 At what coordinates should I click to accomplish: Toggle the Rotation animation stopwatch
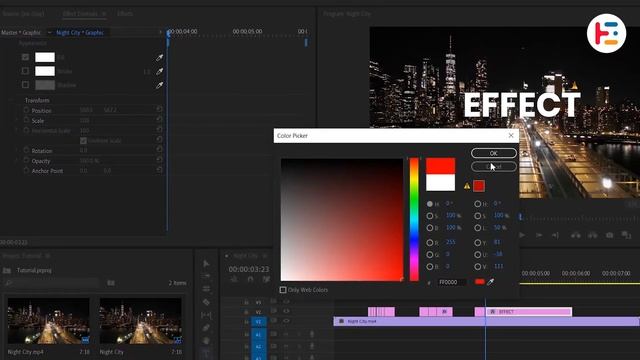pyautogui.click(x=26, y=150)
